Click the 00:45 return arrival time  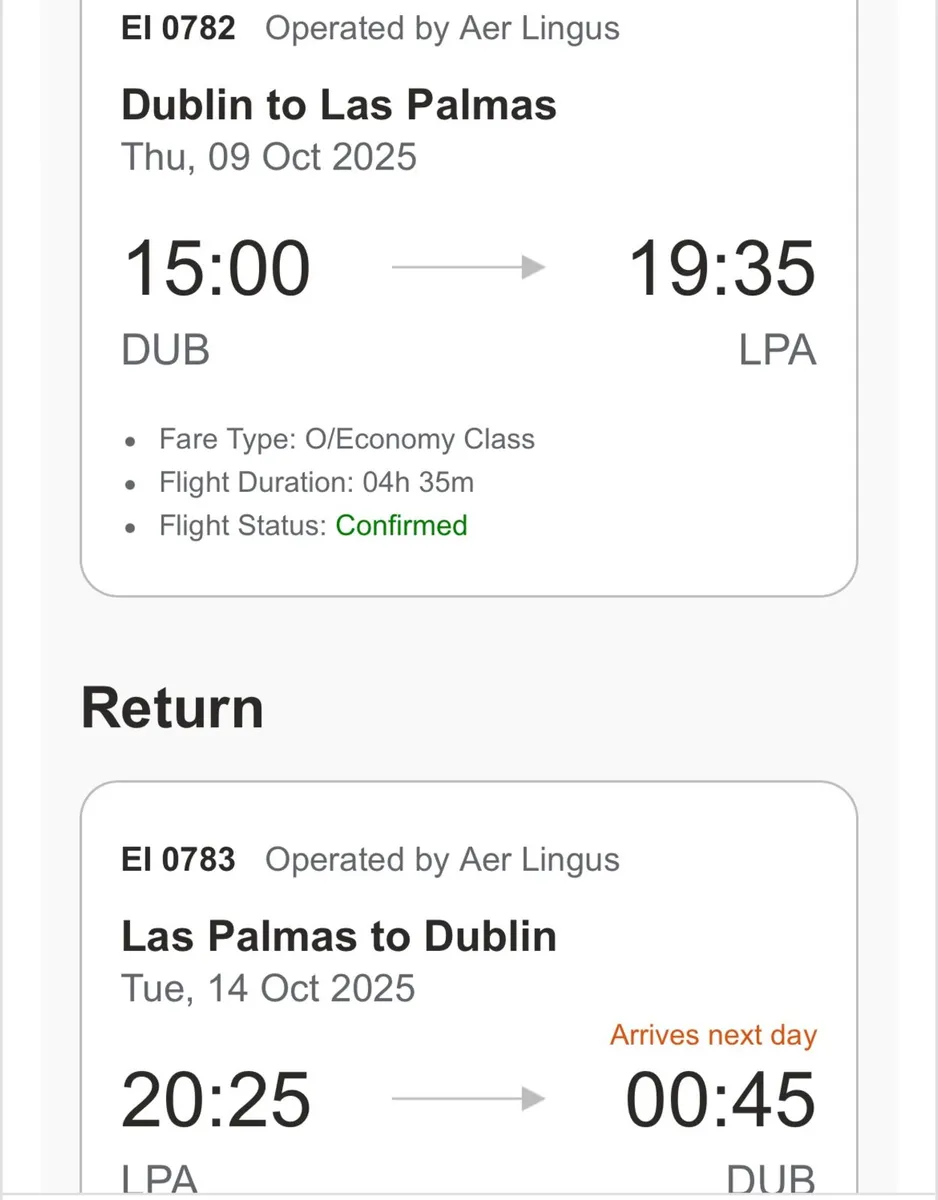[x=721, y=1100]
